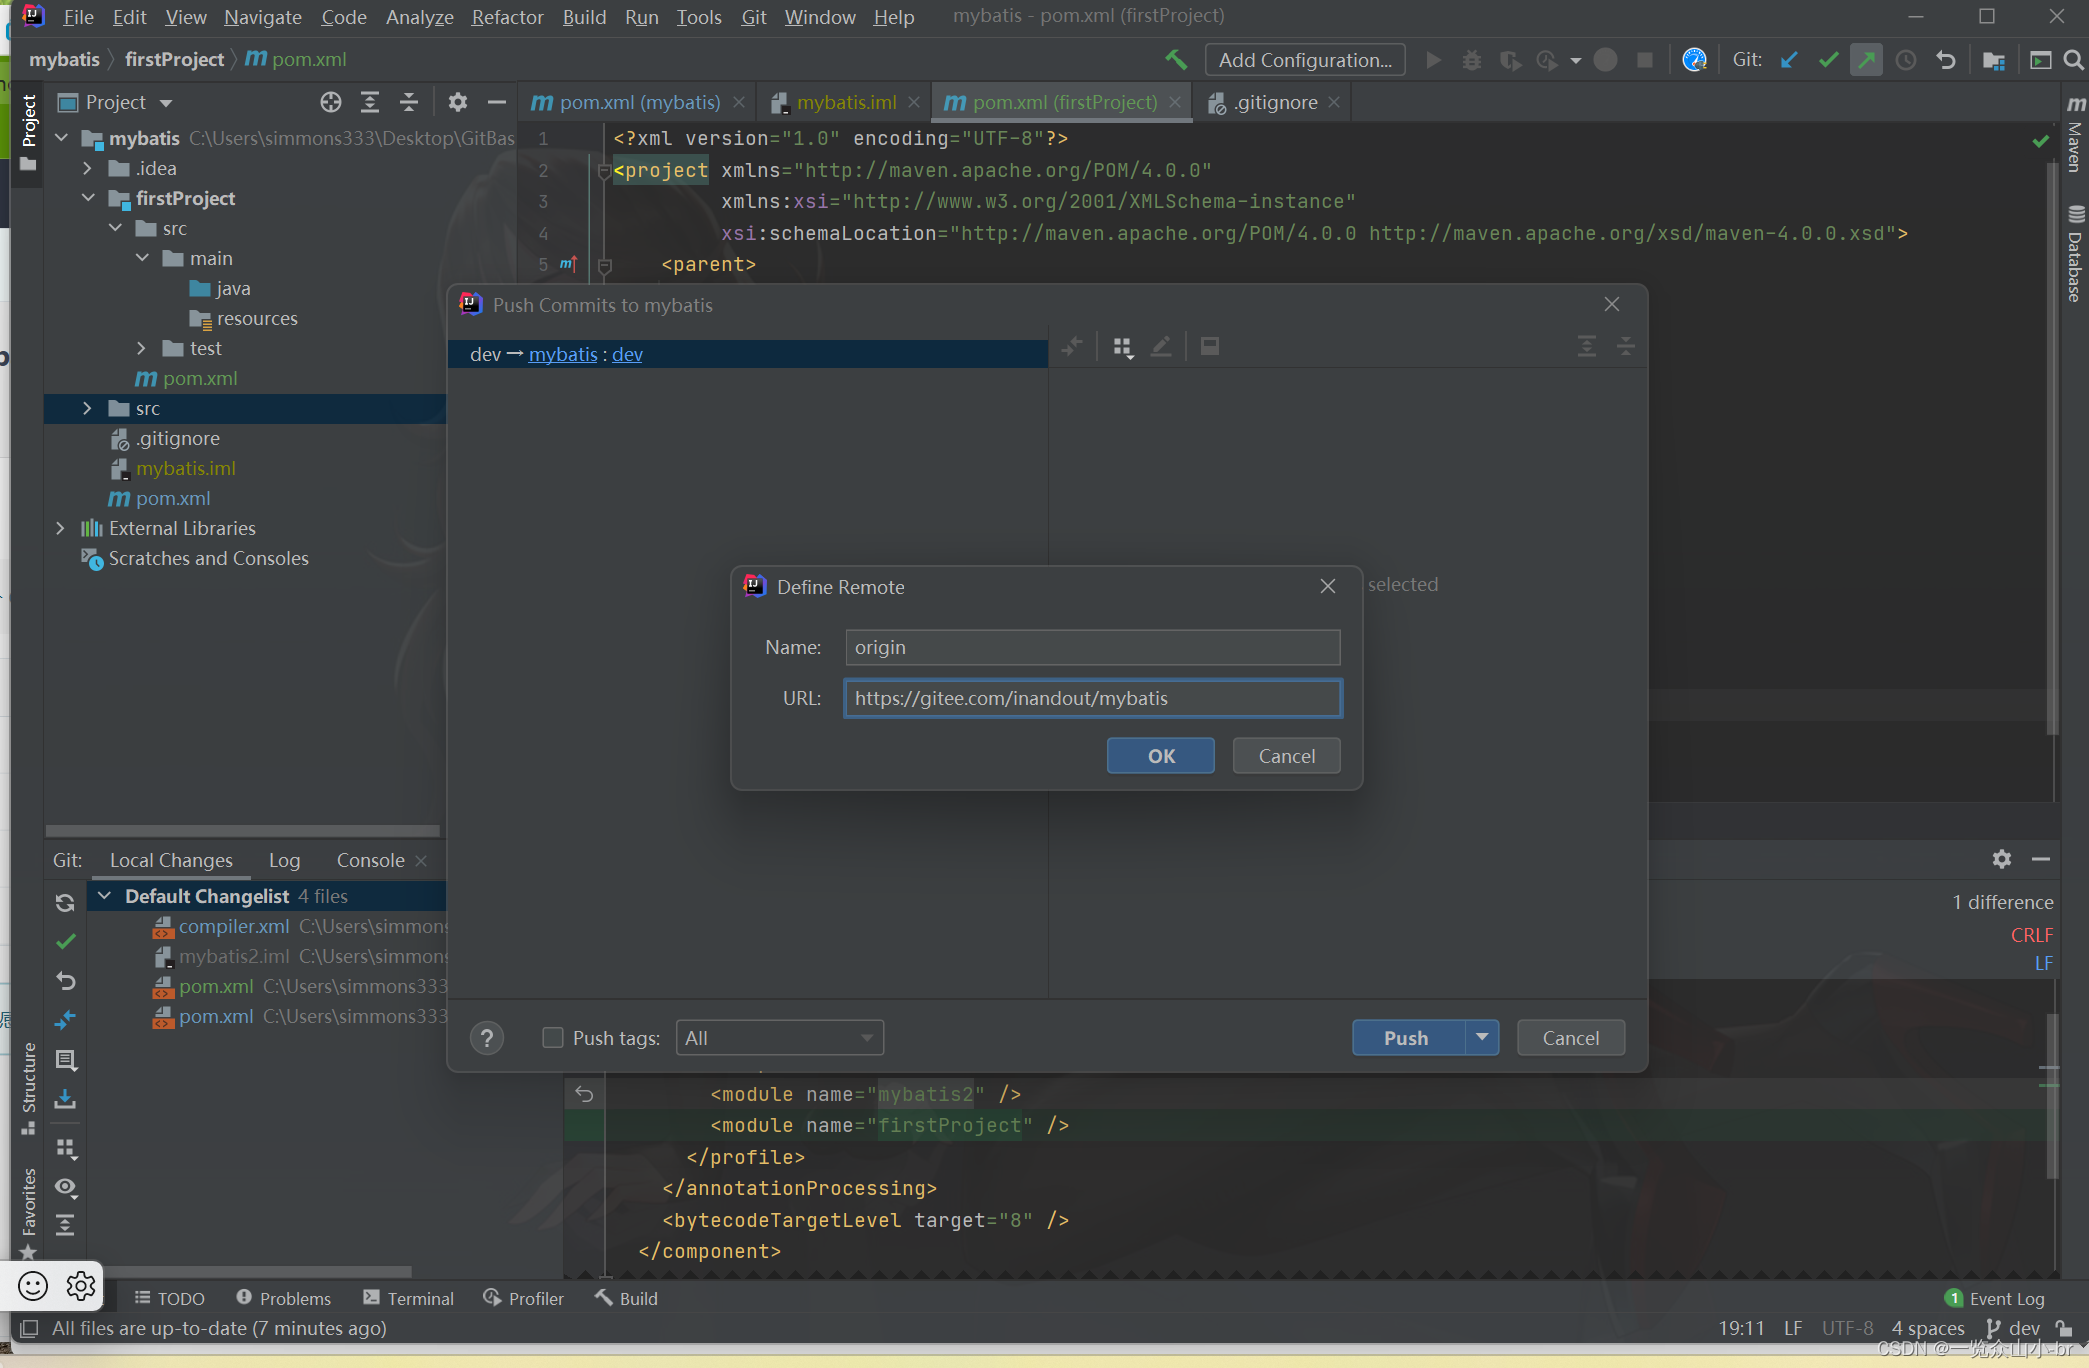Click the Git commit checkmark icon
Screen dimensions: 2089x1368
point(1828,60)
